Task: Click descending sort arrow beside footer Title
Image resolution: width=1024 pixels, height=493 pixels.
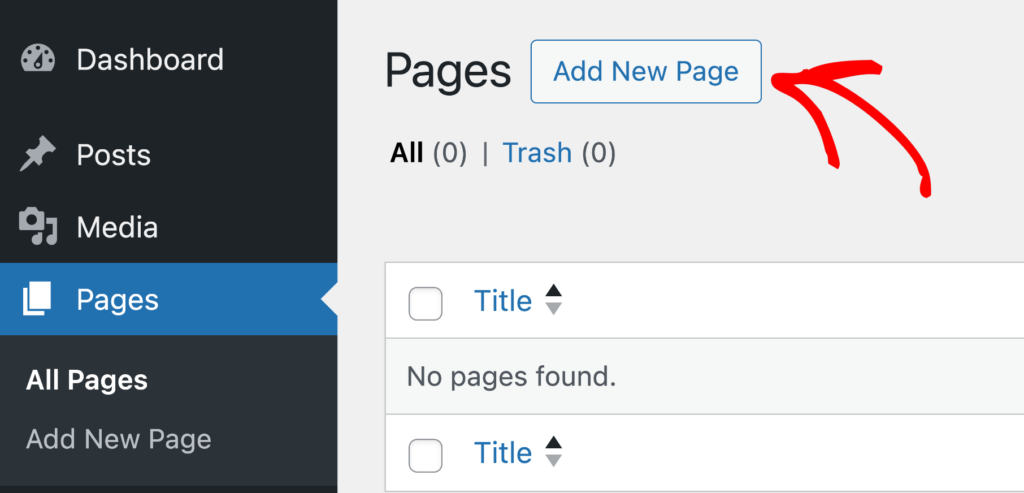Action: (554, 460)
